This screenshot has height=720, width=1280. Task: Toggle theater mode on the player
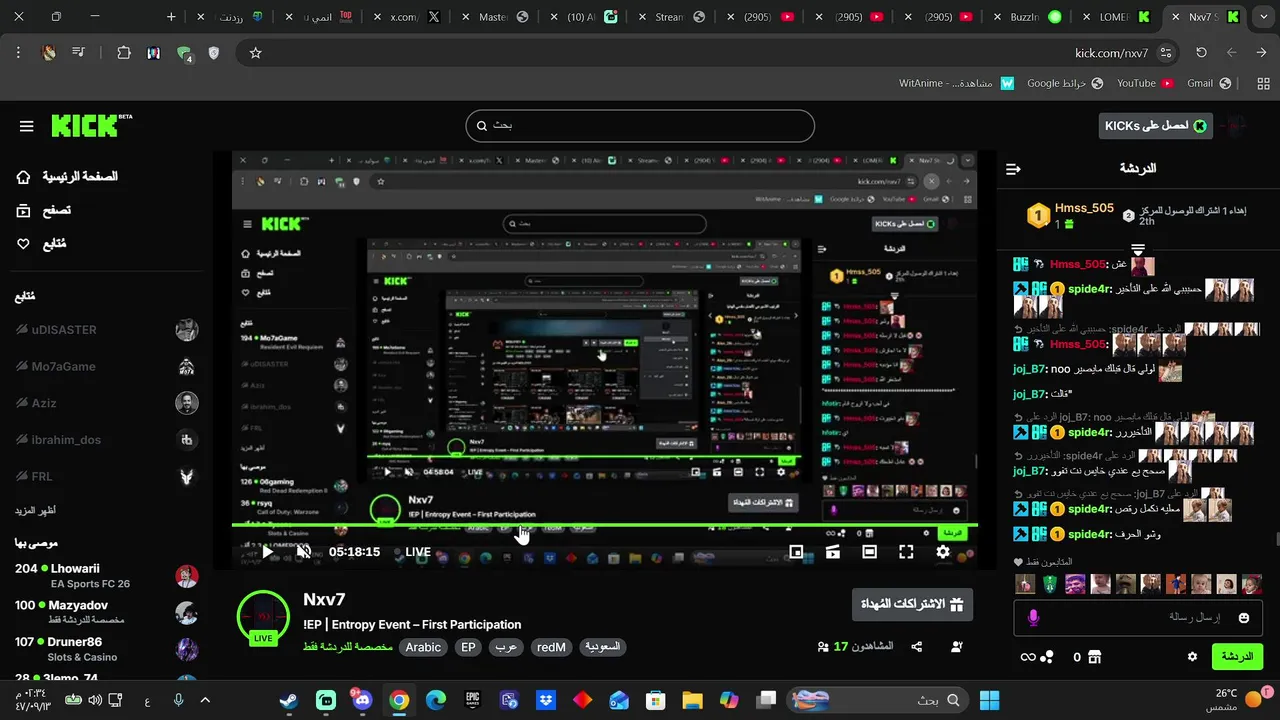coord(869,552)
